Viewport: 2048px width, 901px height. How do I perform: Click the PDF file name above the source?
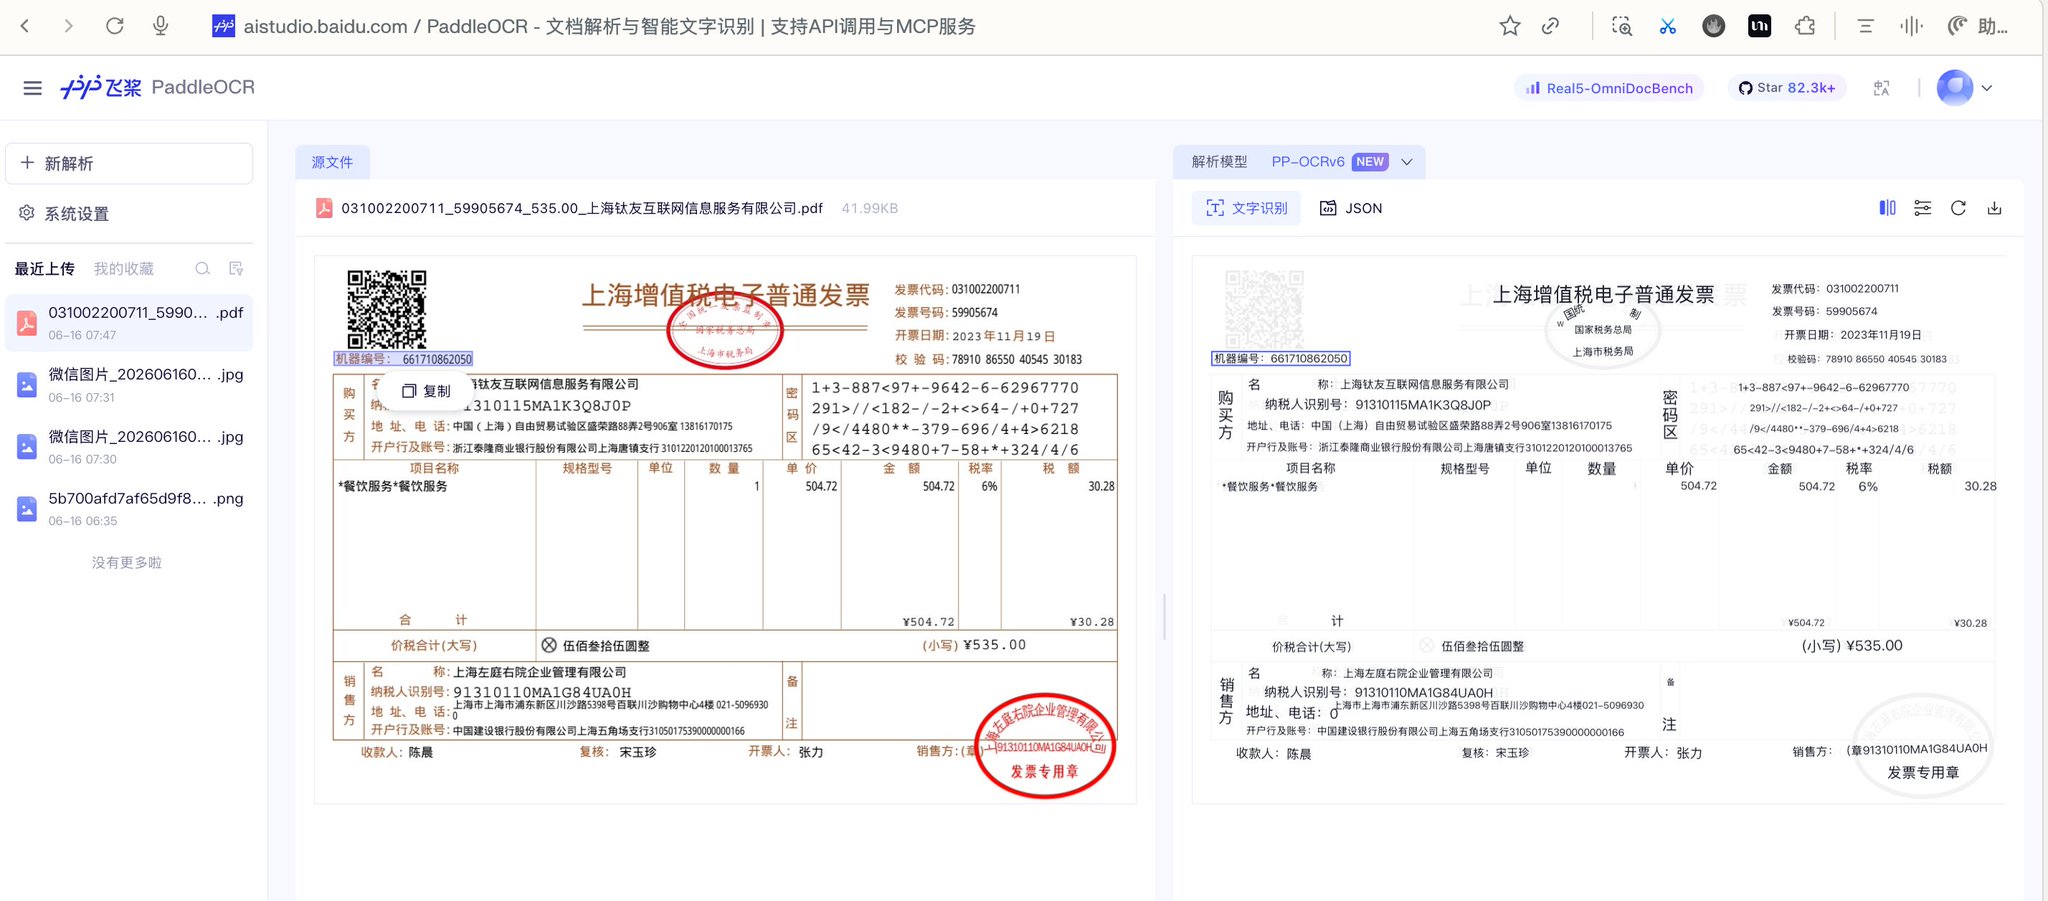pyautogui.click(x=581, y=208)
